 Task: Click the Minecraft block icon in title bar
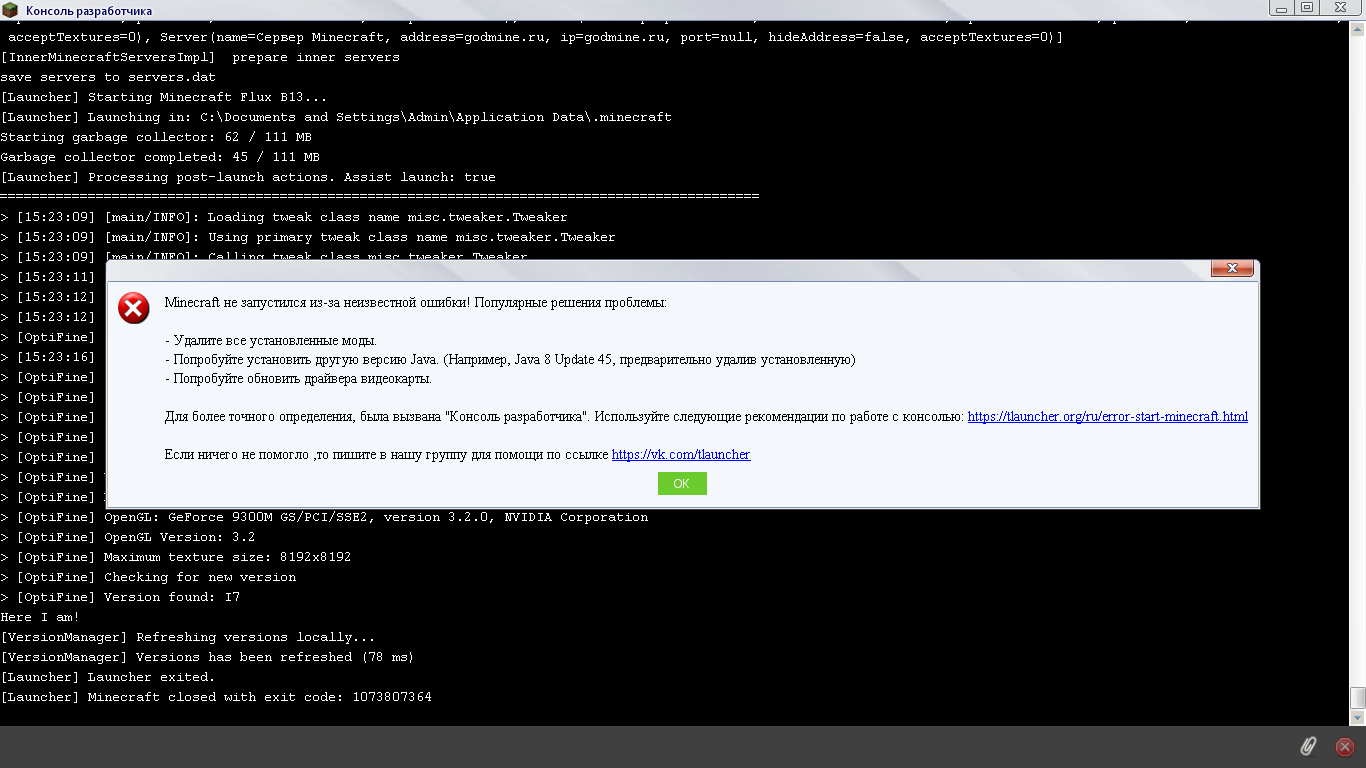point(11,10)
